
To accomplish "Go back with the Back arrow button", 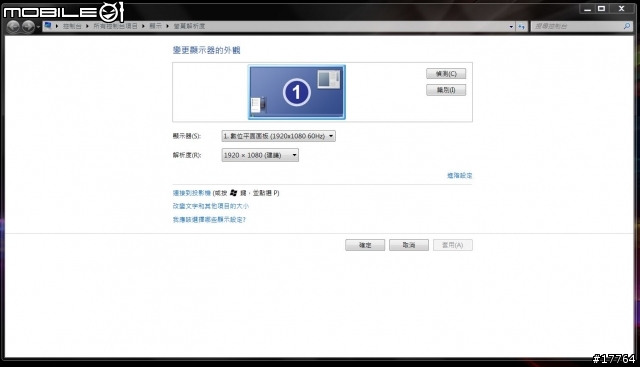I will click(13, 26).
